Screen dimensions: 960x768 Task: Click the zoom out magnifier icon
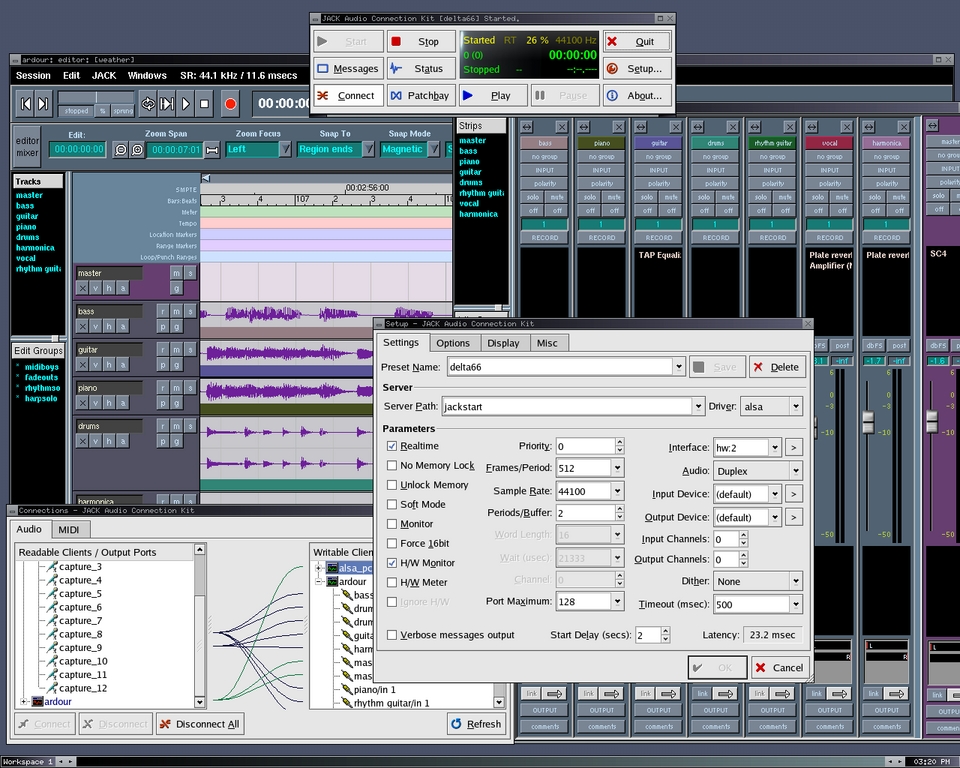(x=119, y=150)
